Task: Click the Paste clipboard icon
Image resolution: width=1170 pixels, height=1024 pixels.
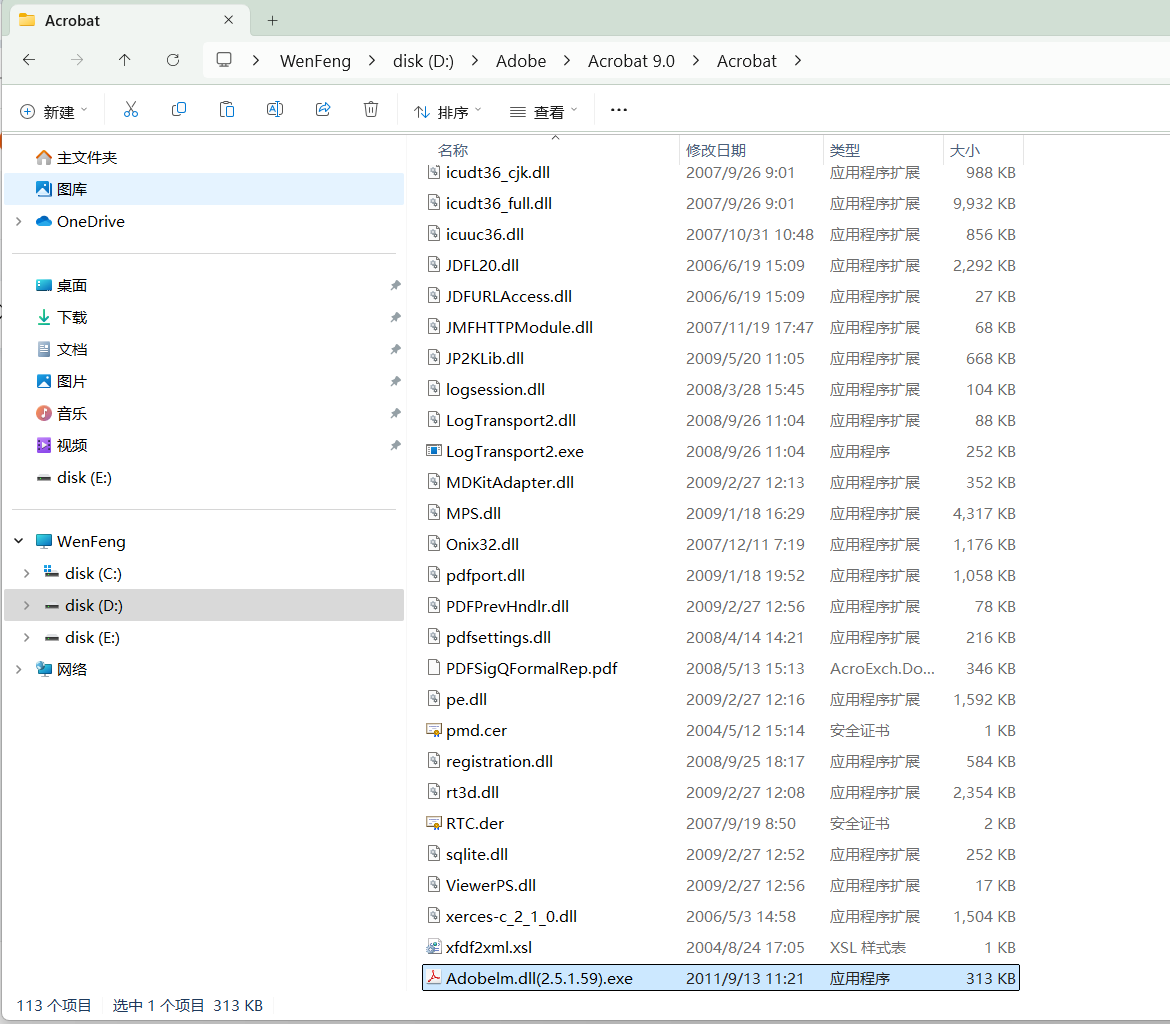Action: click(x=227, y=110)
